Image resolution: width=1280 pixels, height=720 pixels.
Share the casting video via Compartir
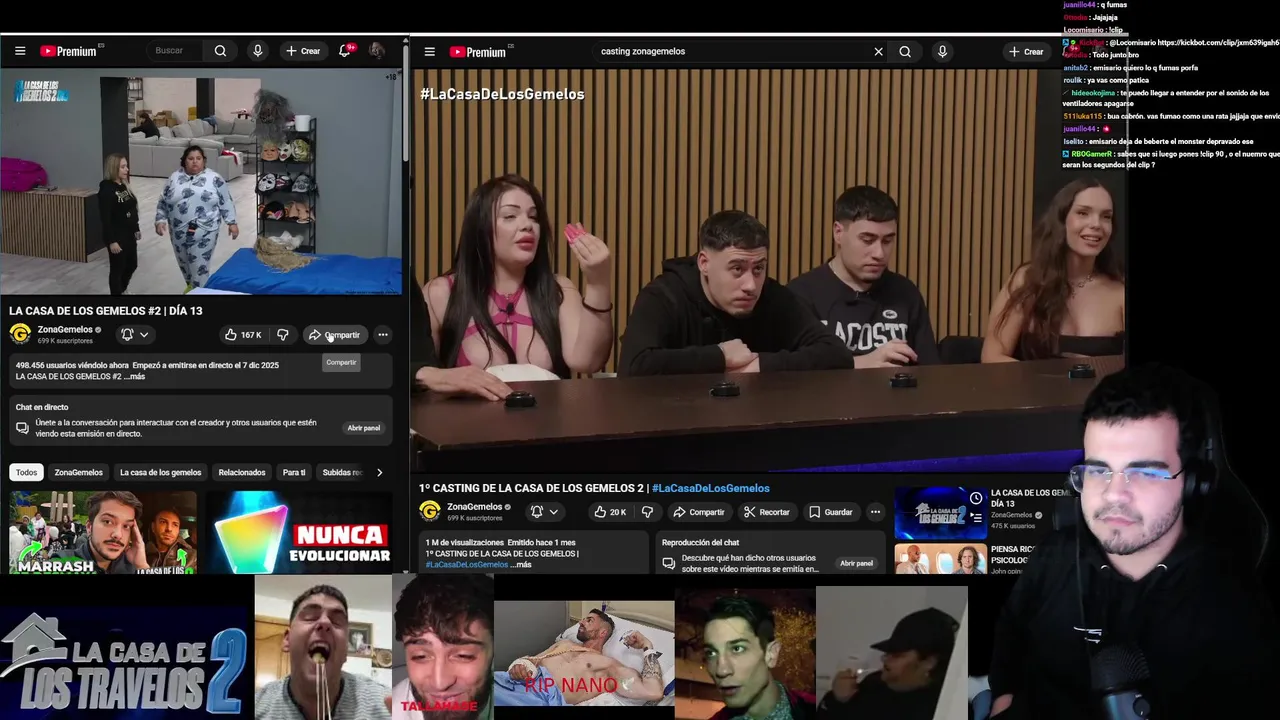pos(698,512)
